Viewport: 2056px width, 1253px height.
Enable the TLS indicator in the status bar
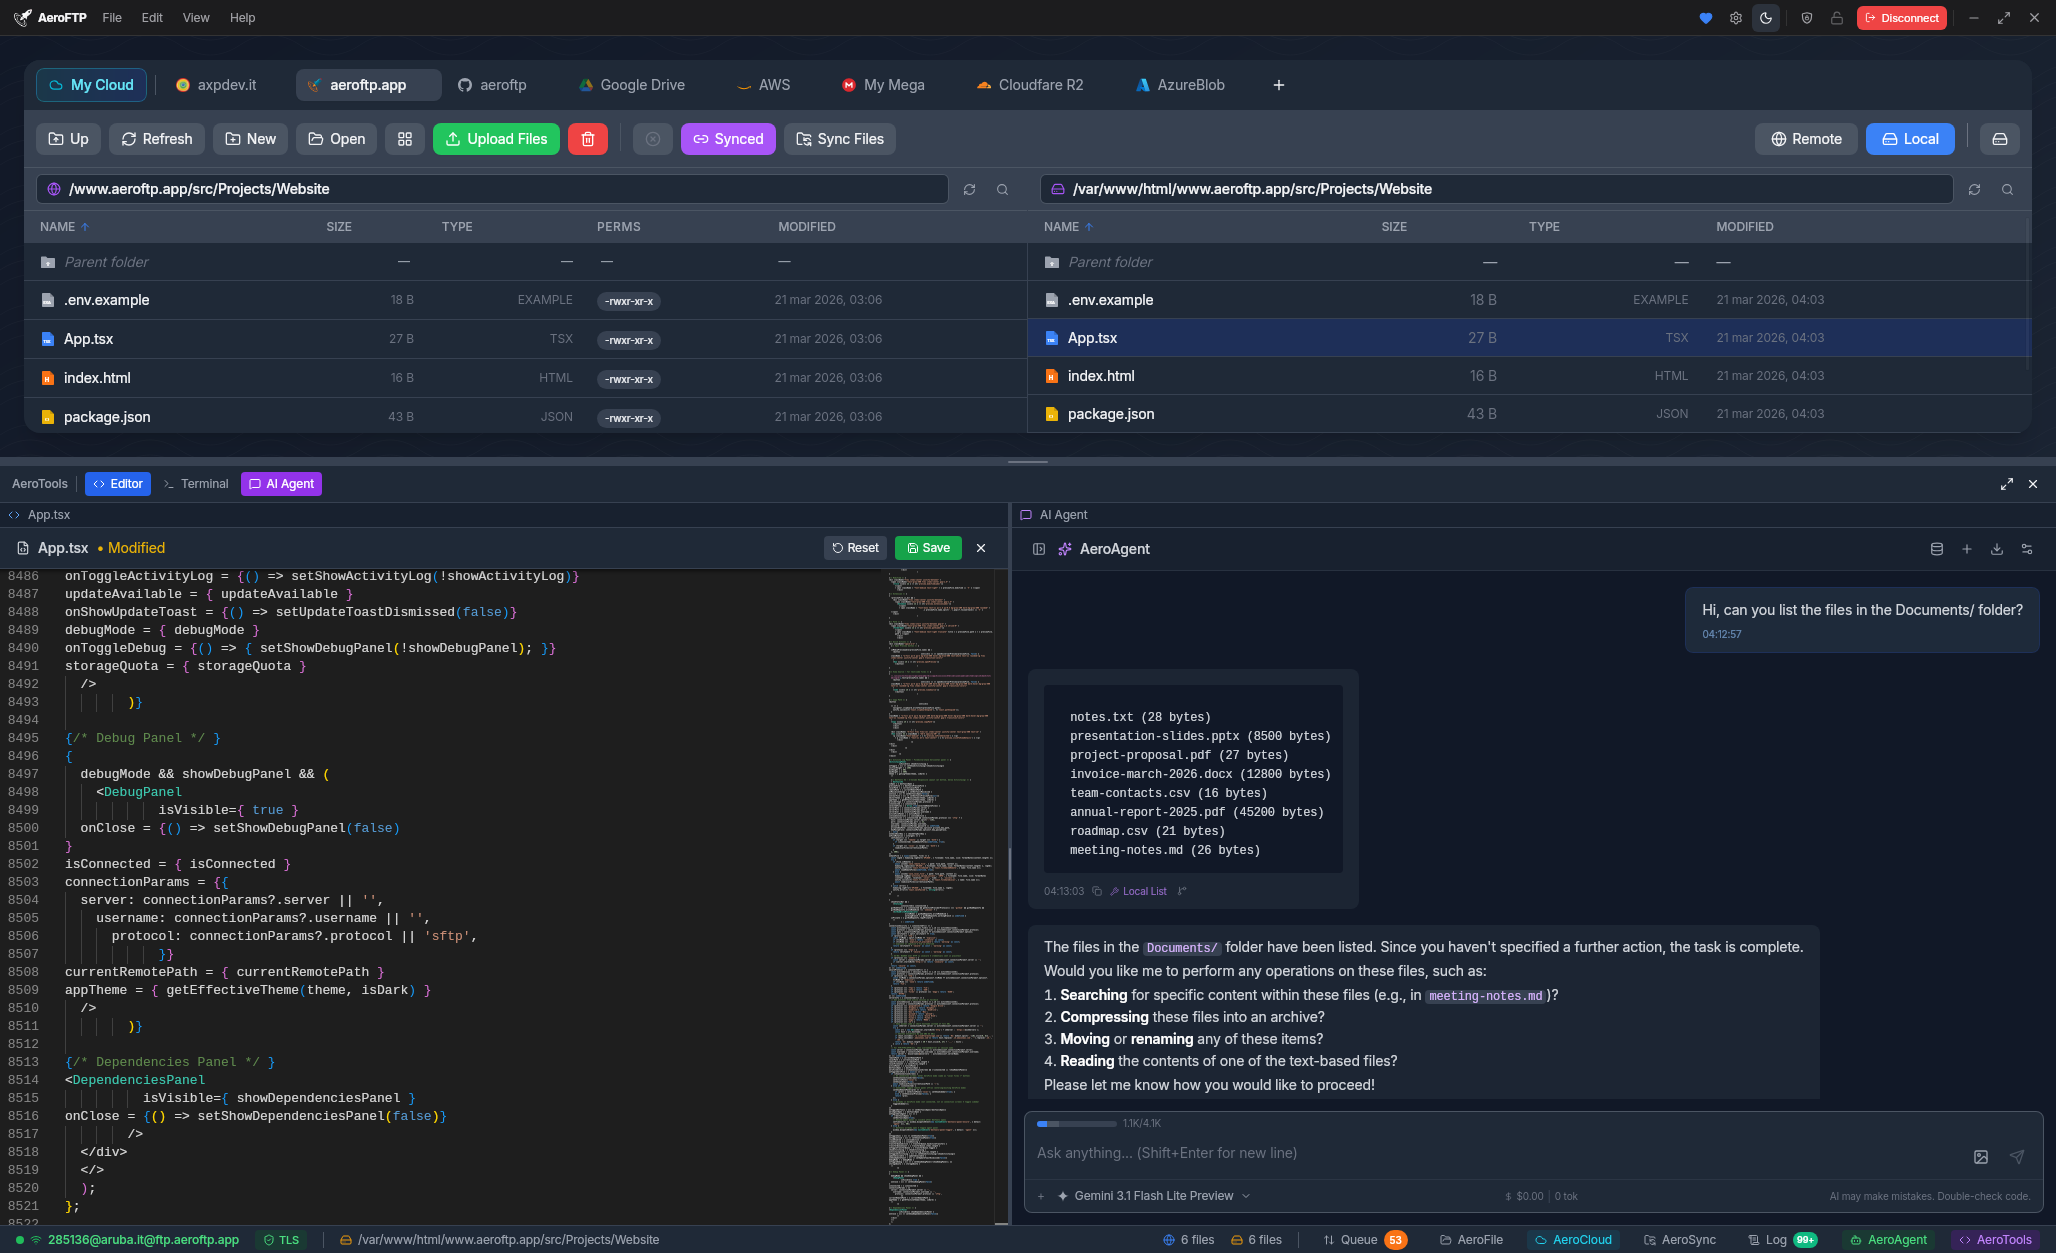pyautogui.click(x=282, y=1240)
